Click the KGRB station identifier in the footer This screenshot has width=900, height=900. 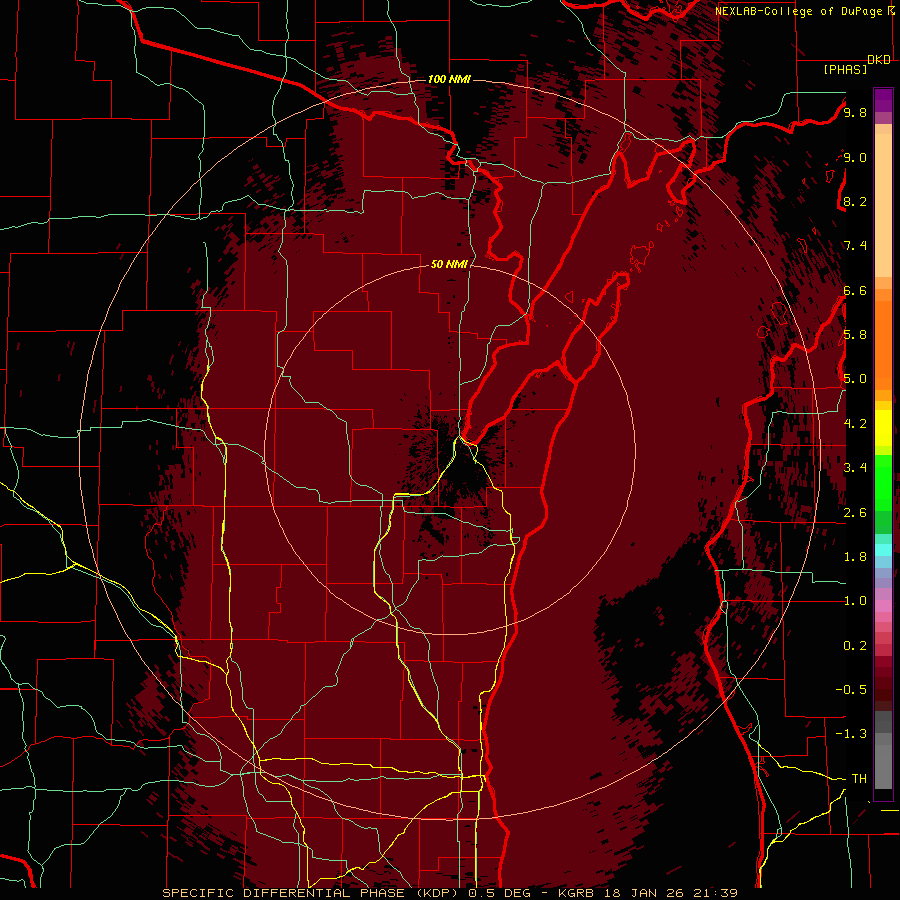576,893
